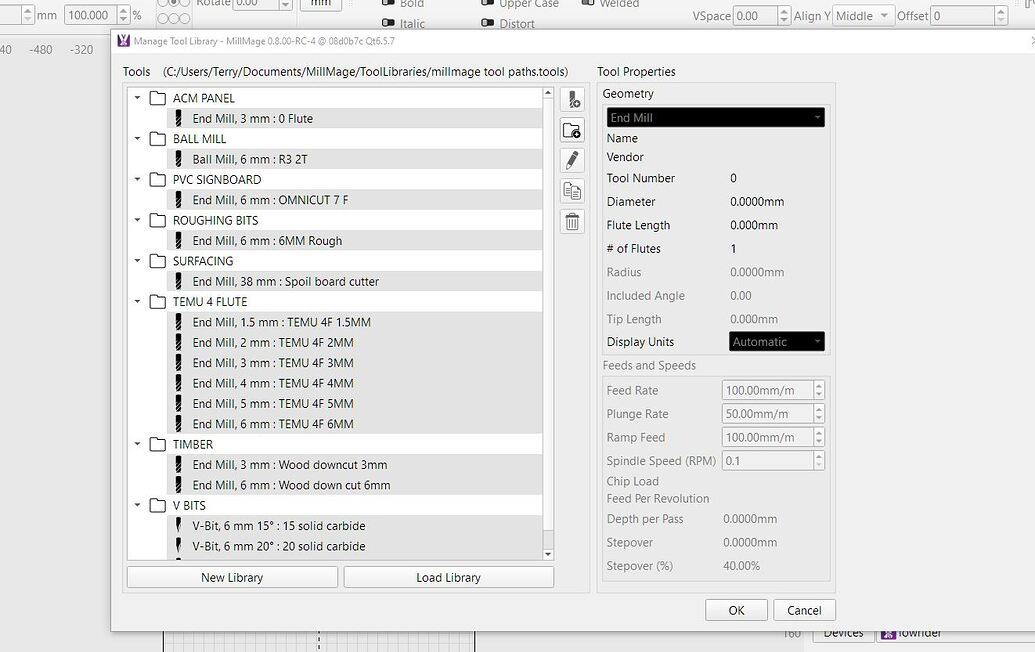Click the MillMage logo in the dialog title bar
The width and height of the screenshot is (1035, 652).
pyautogui.click(x=124, y=41)
